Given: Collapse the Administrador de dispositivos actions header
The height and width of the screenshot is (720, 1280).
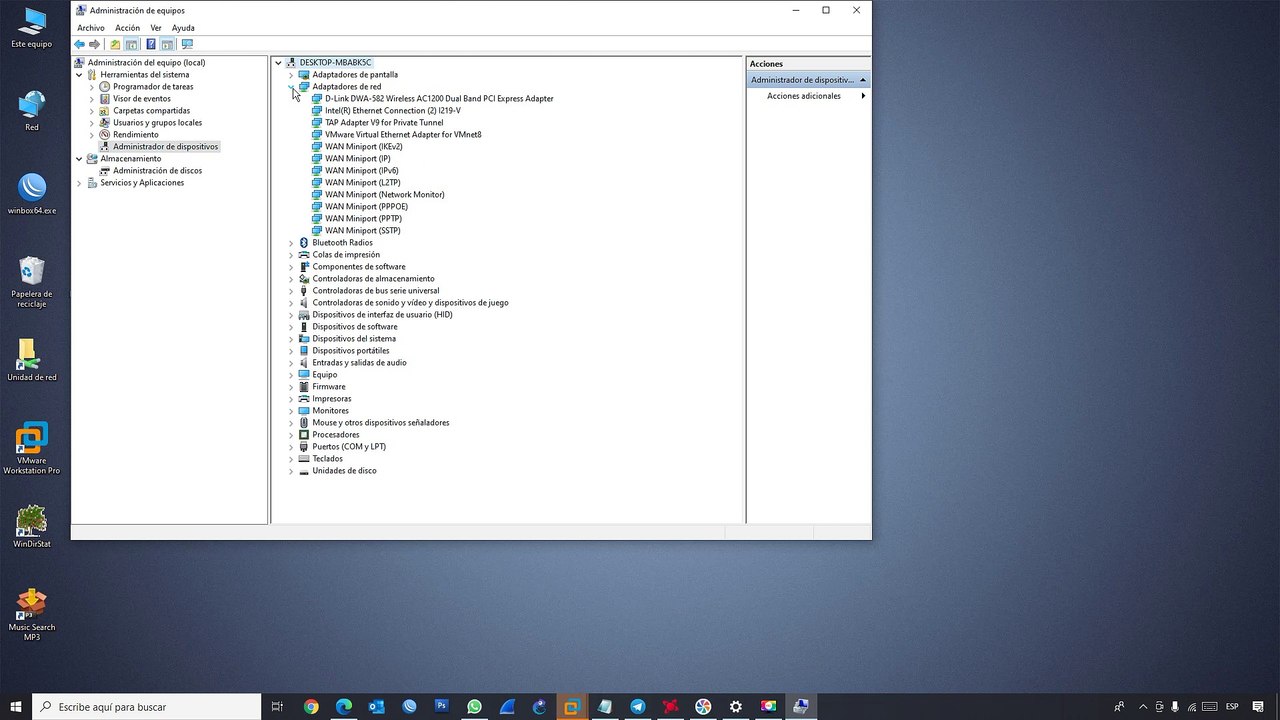Looking at the screenshot, I should [x=863, y=80].
